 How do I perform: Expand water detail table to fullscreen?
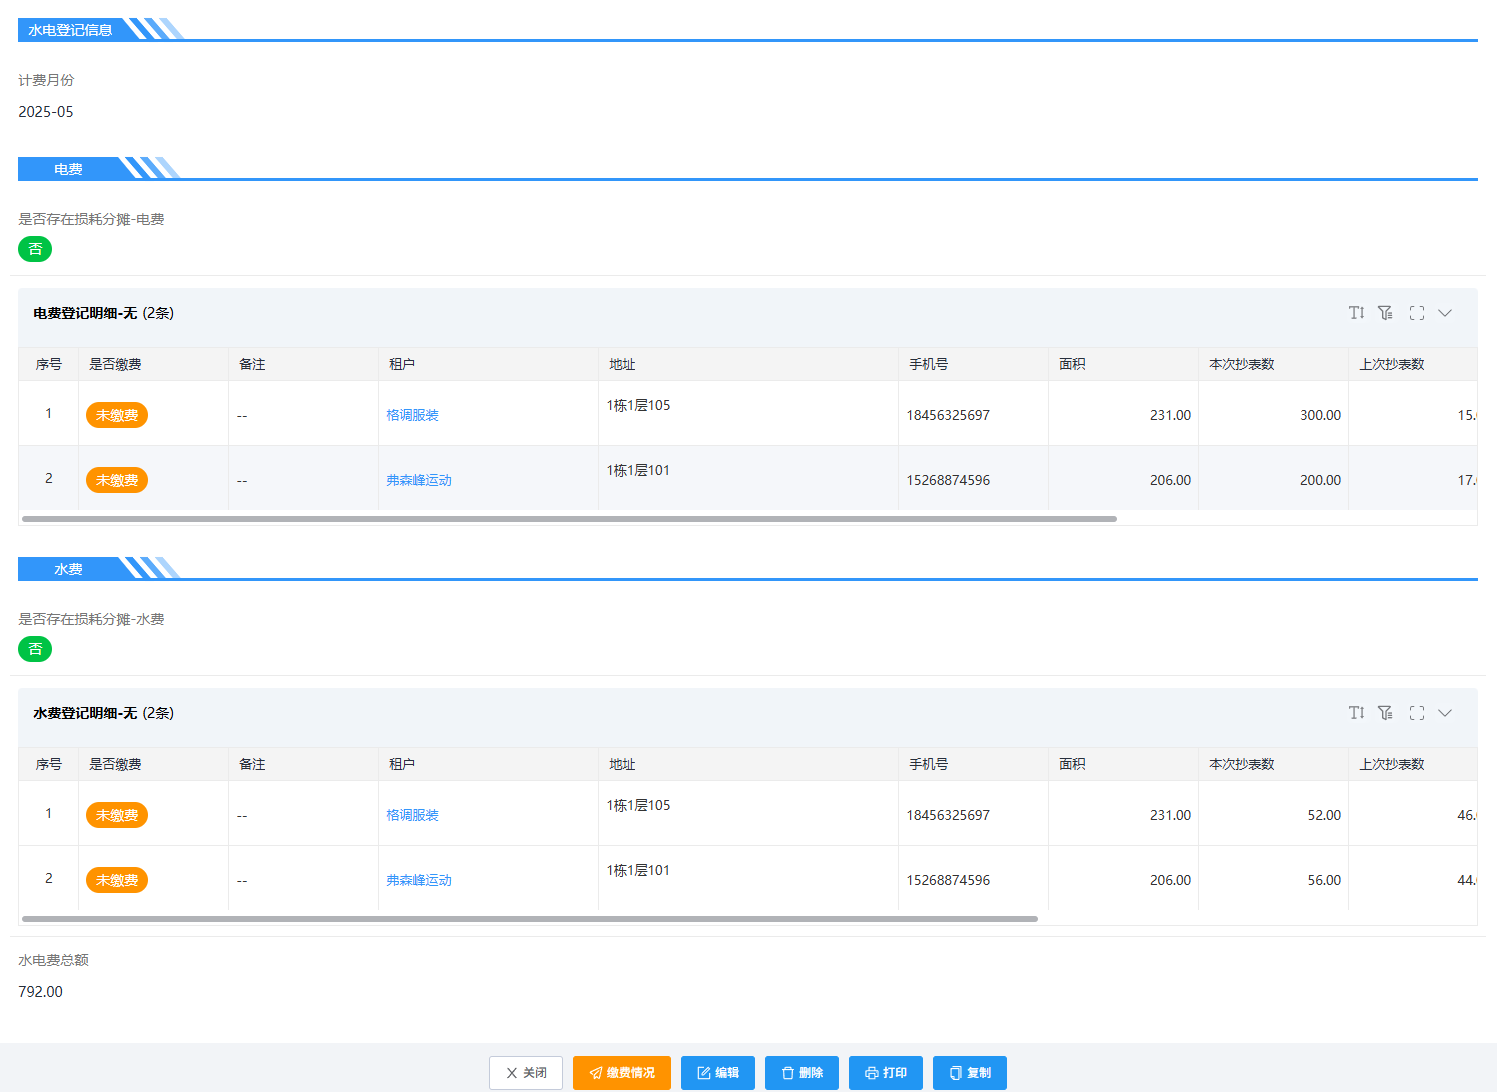point(1416,713)
